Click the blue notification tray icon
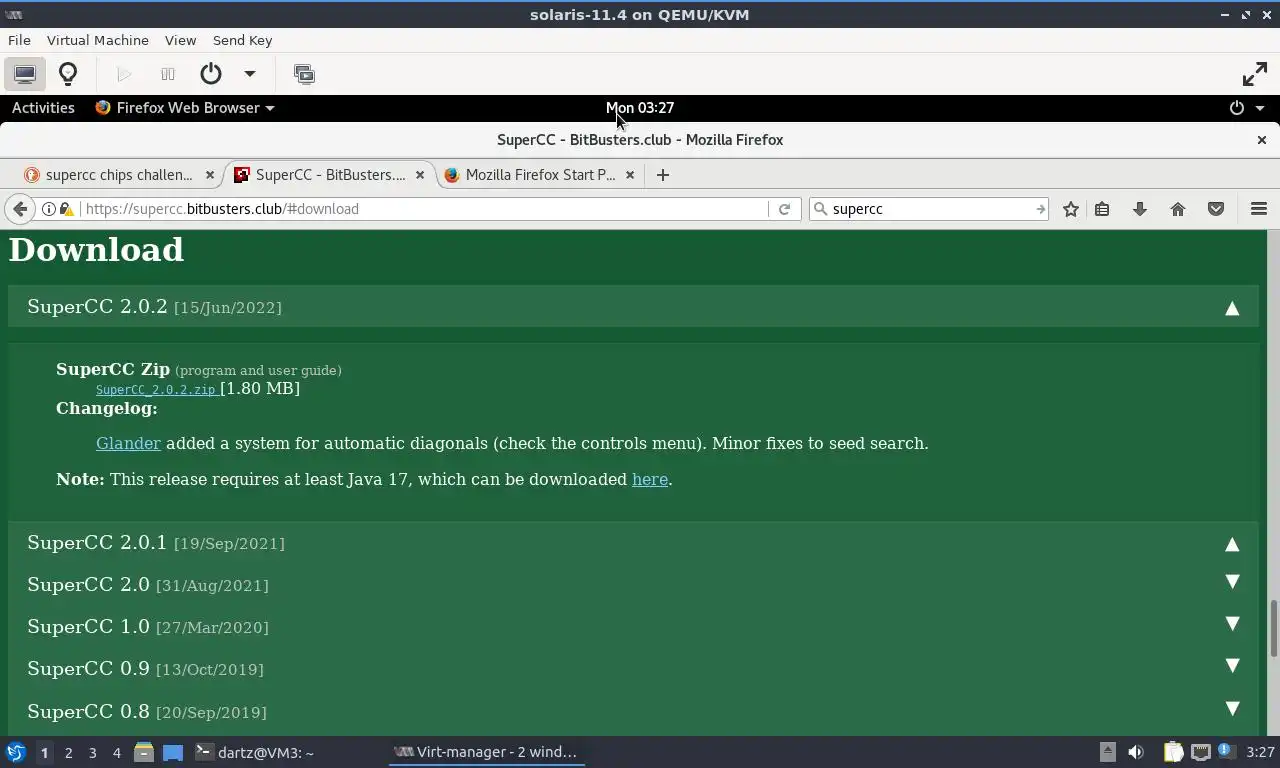Screen dimensions: 1280x768 (1226, 752)
